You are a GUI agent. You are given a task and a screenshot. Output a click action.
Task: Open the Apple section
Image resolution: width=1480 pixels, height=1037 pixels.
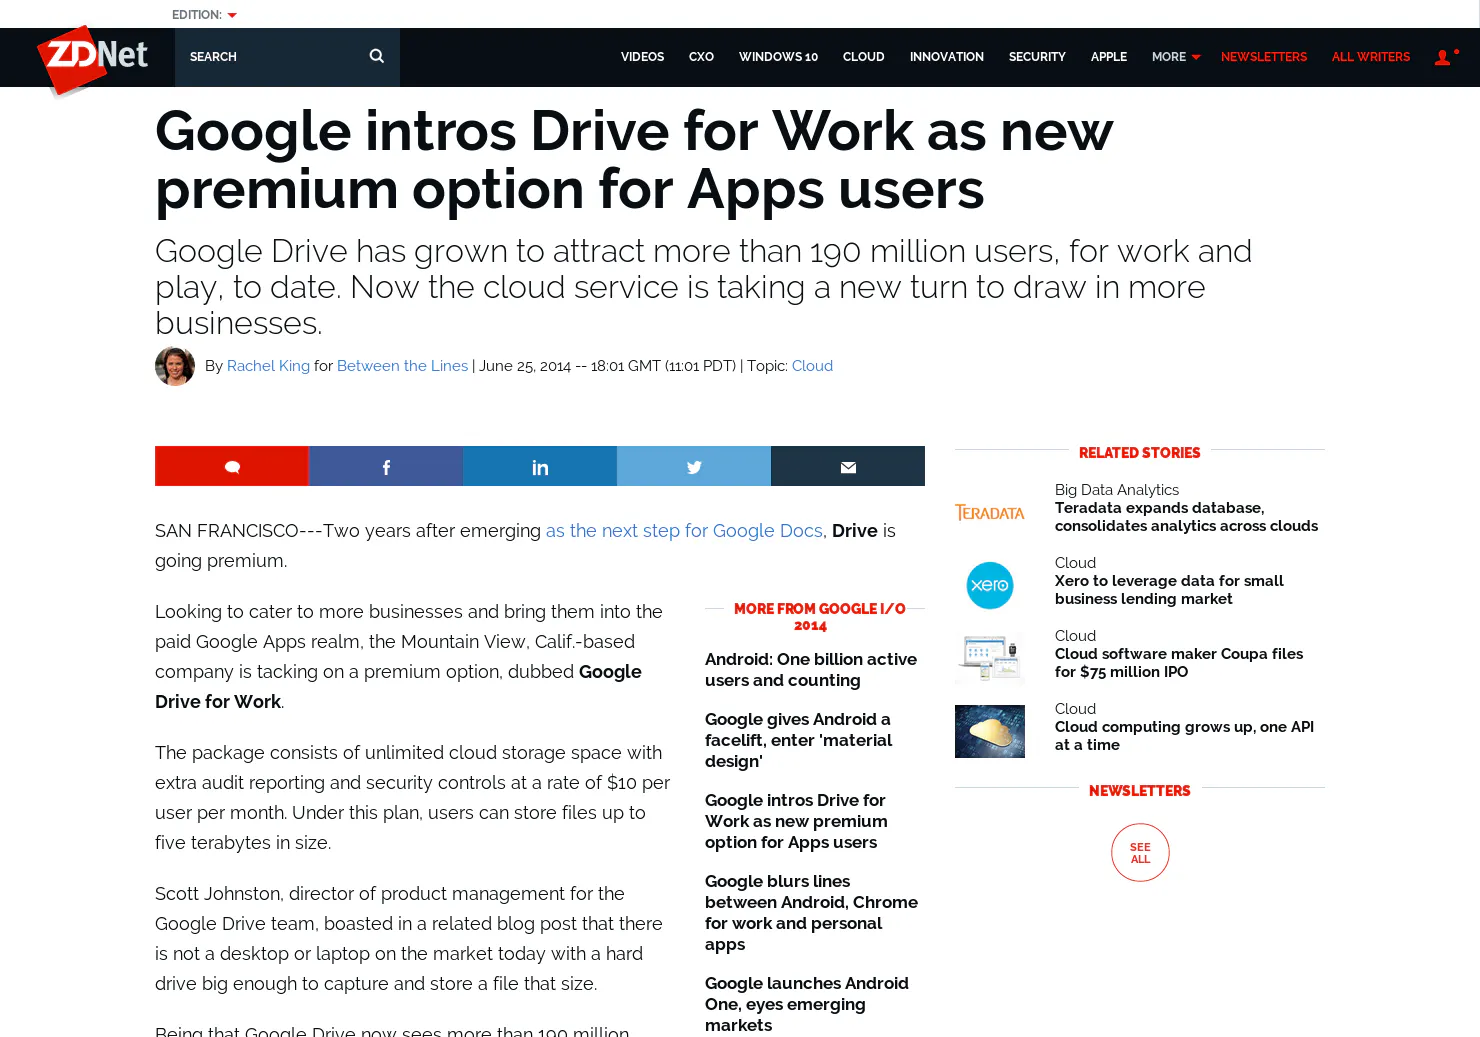click(x=1108, y=57)
